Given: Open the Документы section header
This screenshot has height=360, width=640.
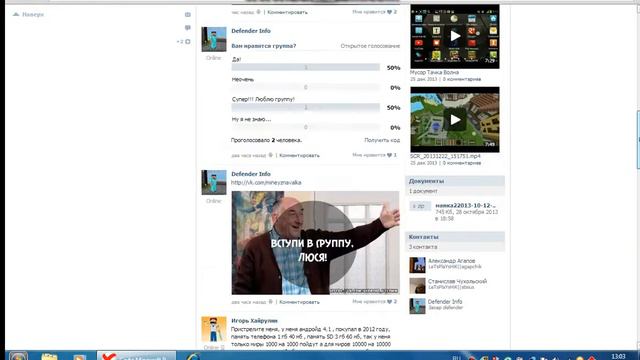Looking at the screenshot, I should click(x=455, y=181).
